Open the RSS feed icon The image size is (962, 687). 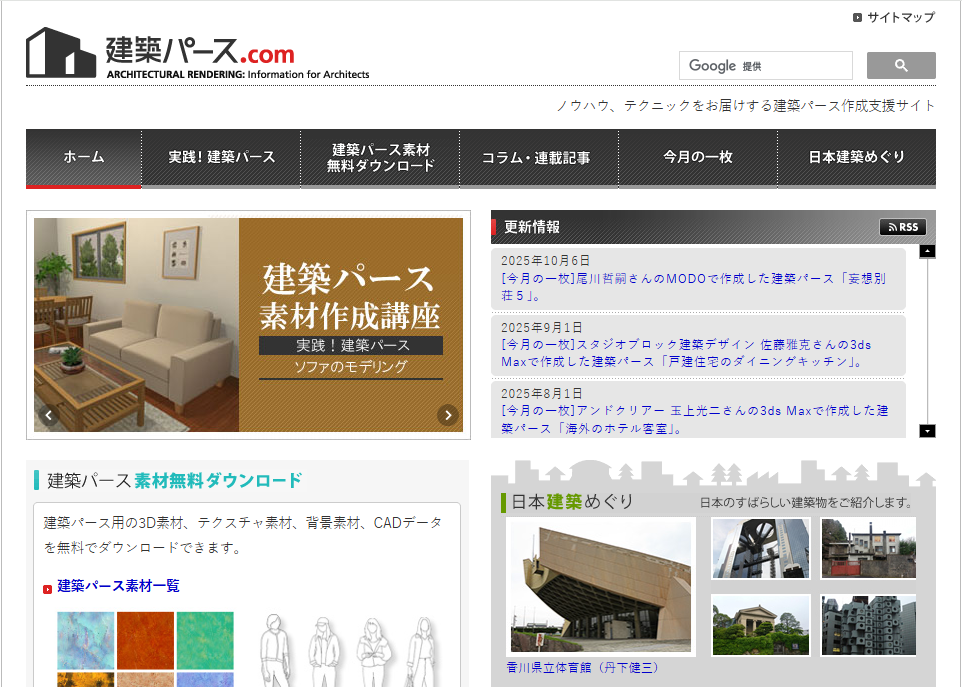coord(902,227)
